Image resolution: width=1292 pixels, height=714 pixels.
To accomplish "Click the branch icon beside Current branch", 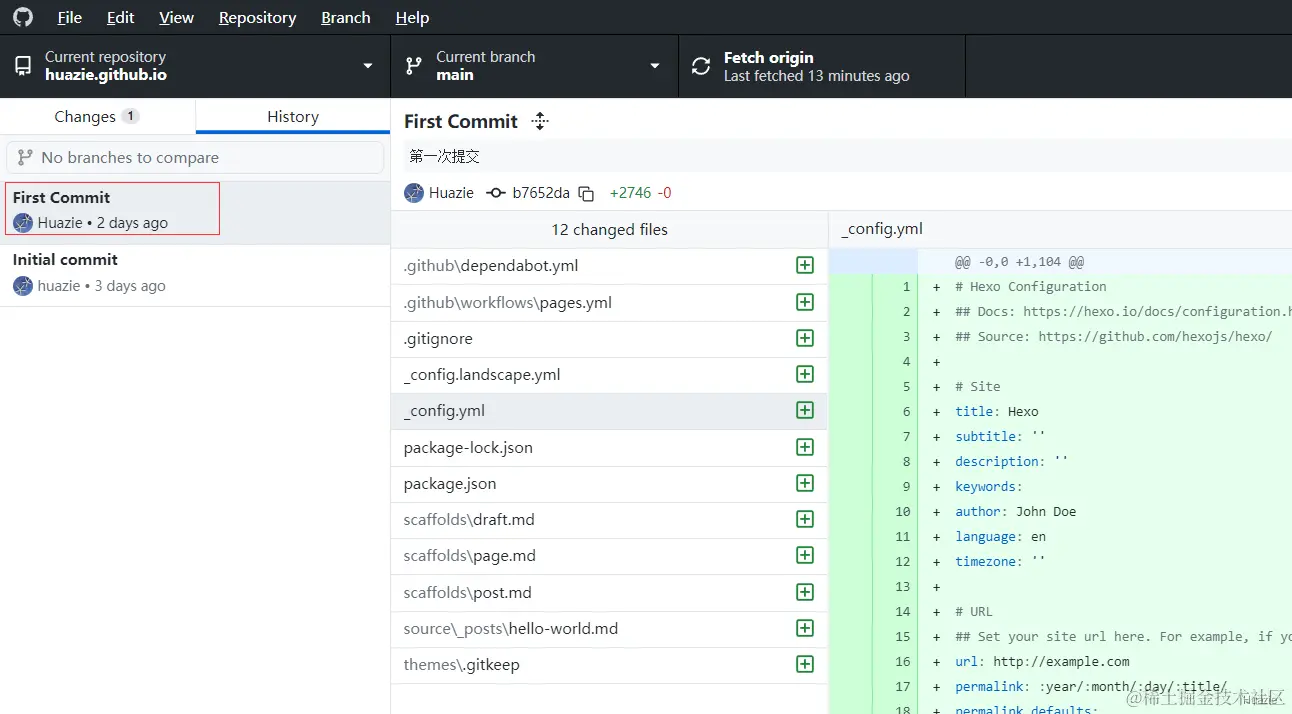I will pos(413,66).
